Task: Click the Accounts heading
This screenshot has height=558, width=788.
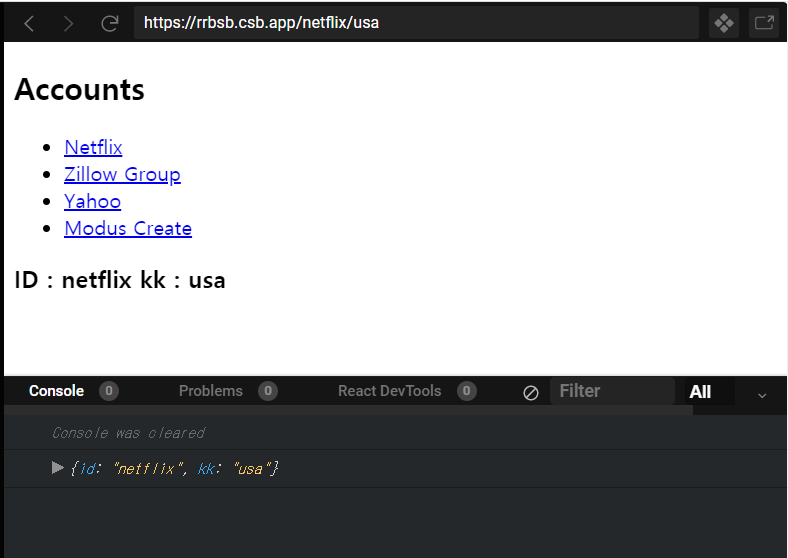Action: [x=79, y=89]
